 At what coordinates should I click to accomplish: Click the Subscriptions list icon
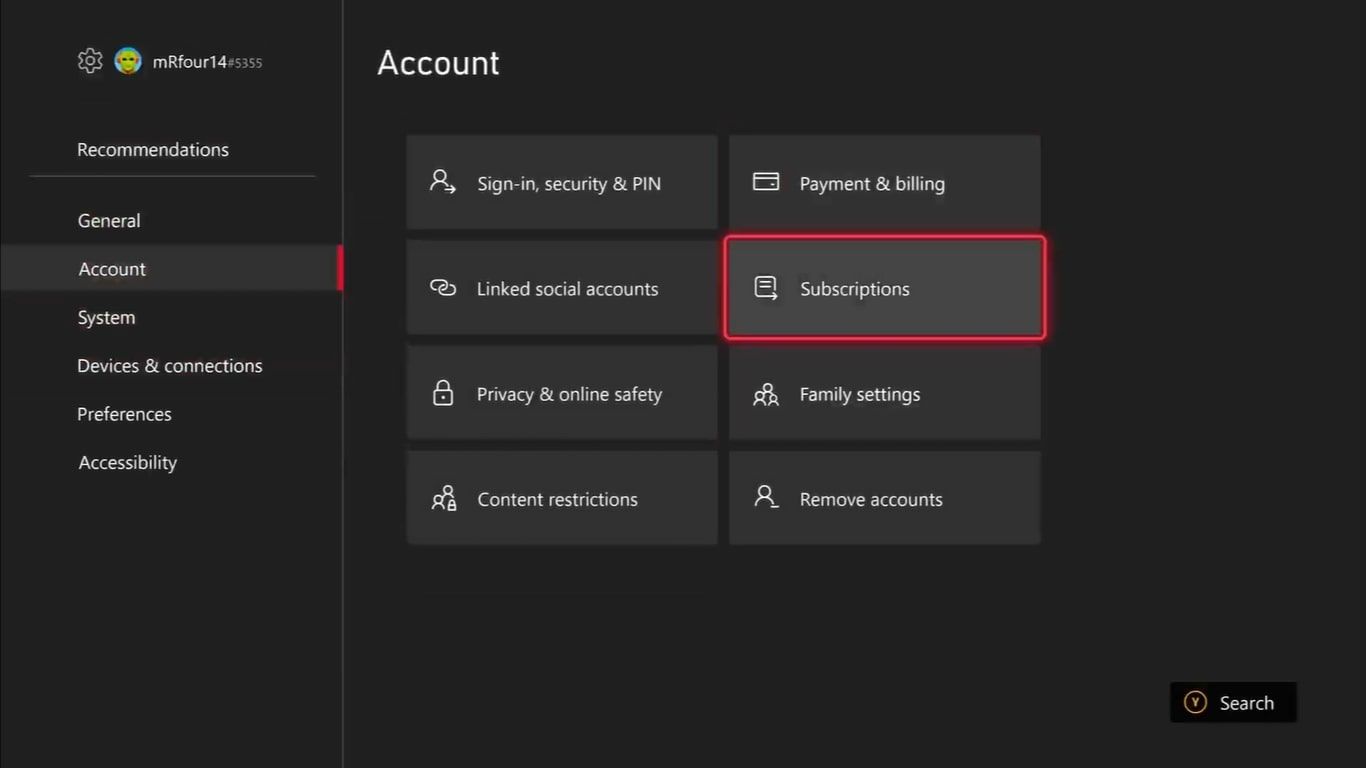point(766,288)
